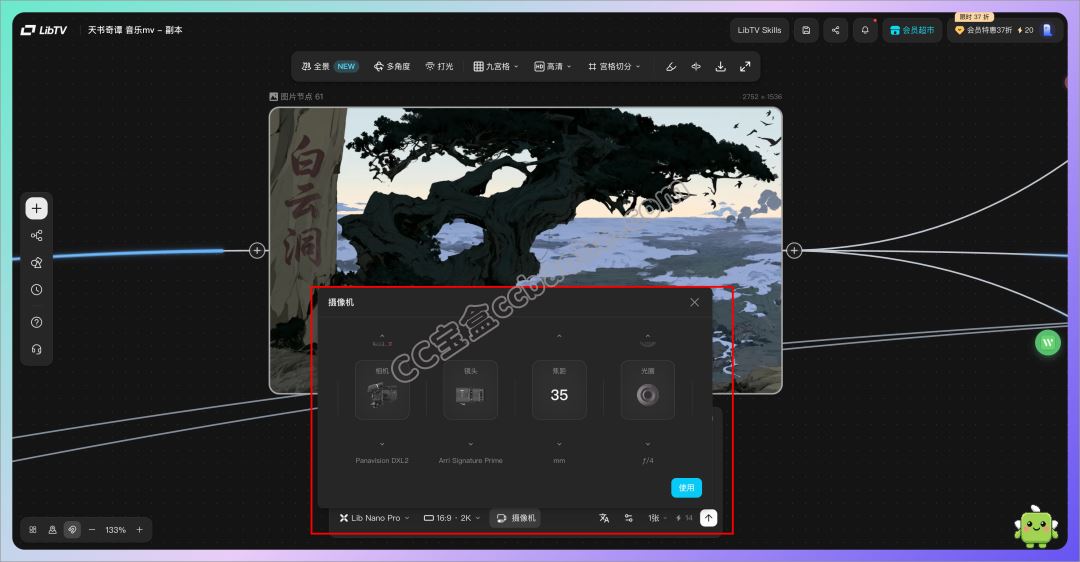Click the flip/mirror icon in toolbar

point(696,67)
